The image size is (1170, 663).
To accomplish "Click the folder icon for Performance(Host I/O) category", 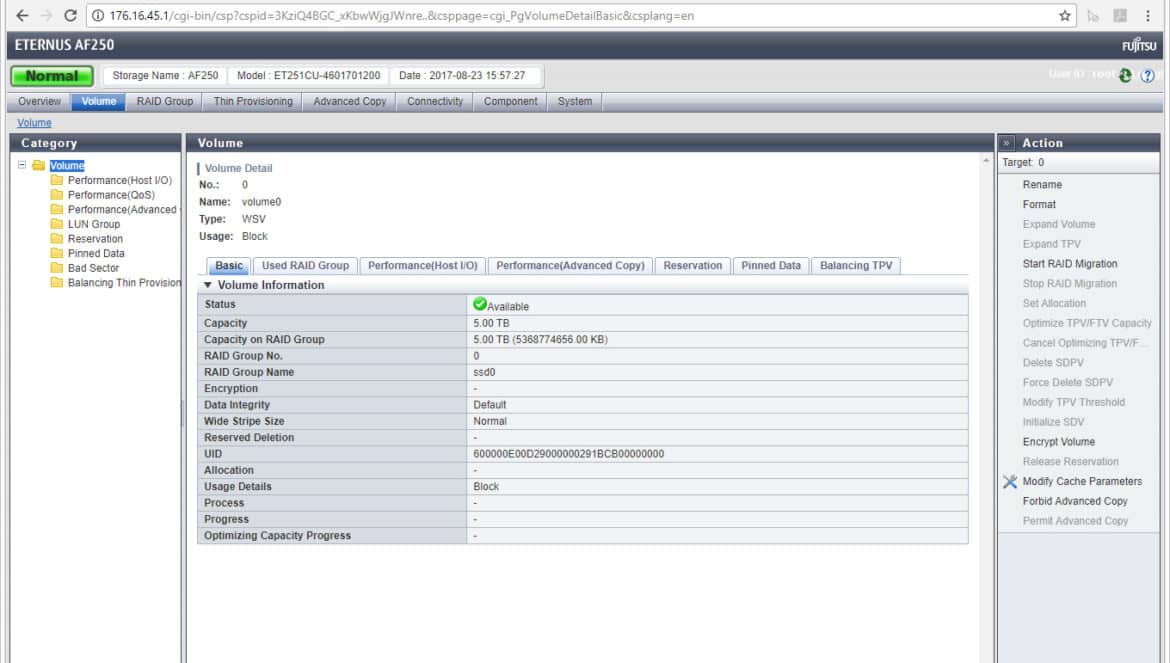I will coord(57,180).
